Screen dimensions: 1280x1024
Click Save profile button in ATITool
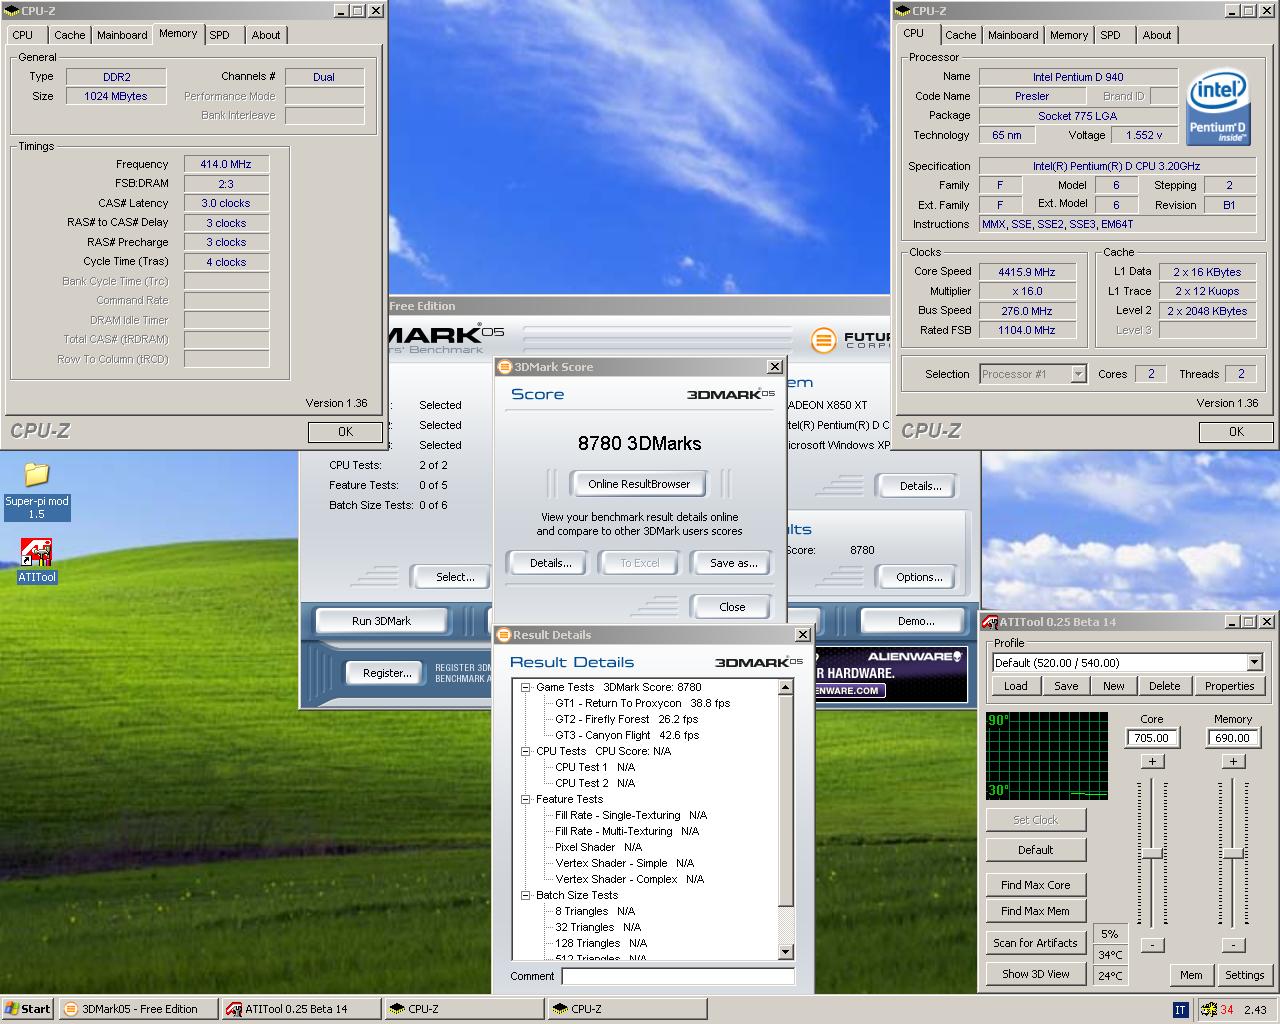[1066, 686]
